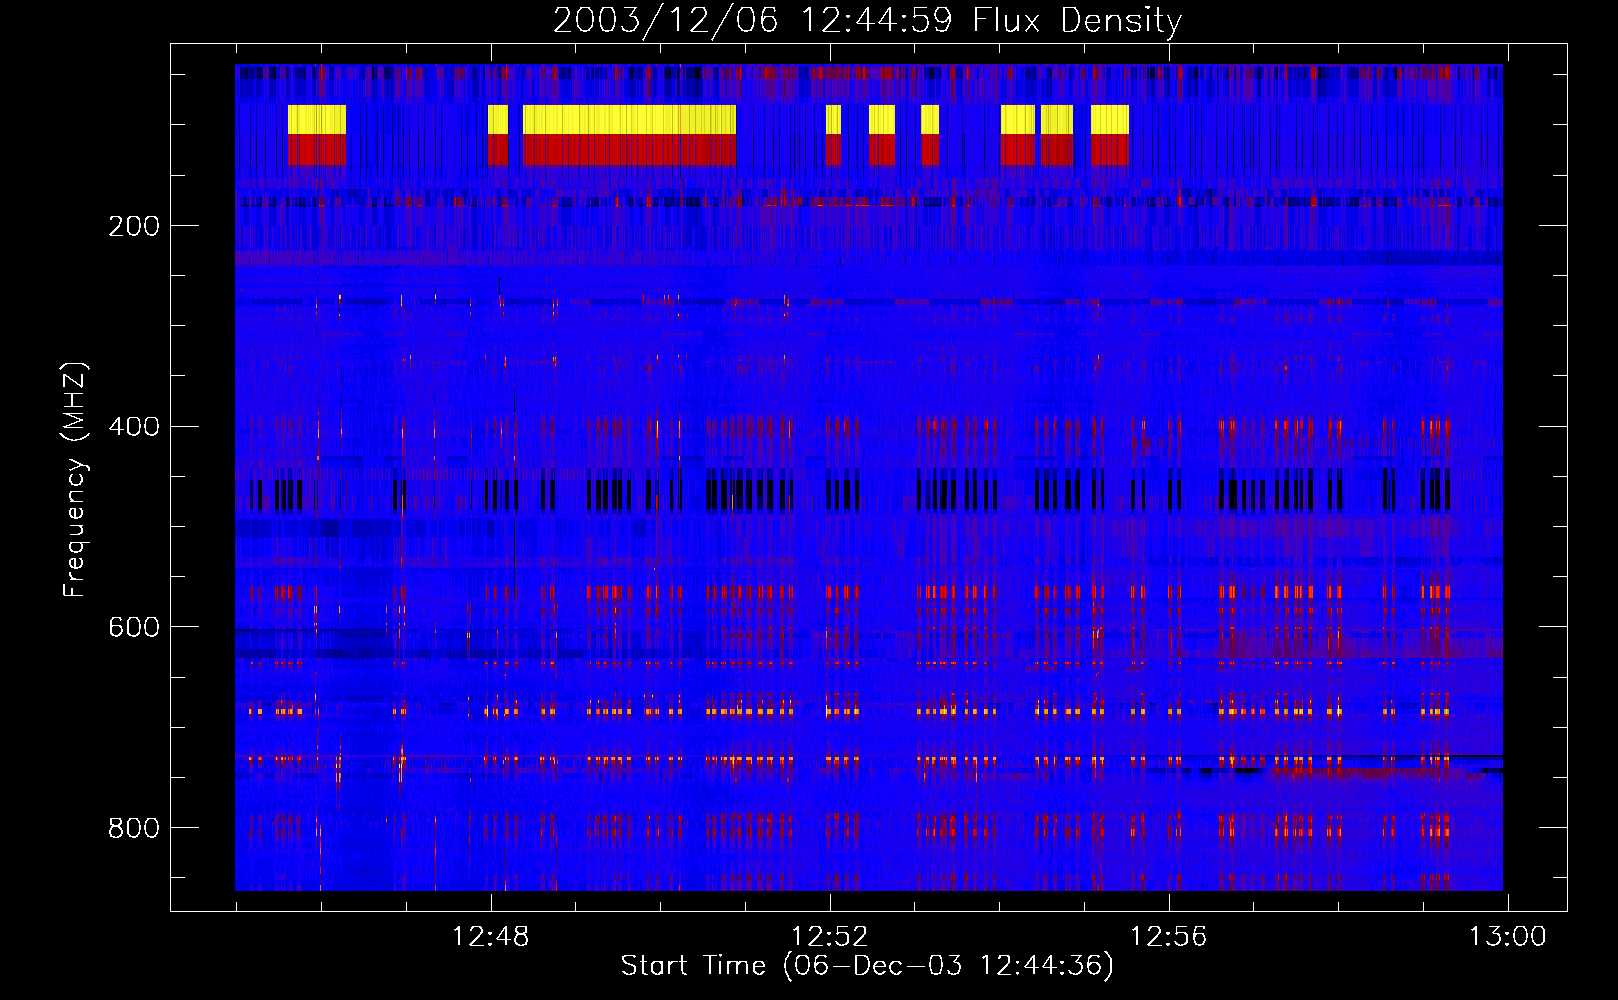1618x1000 pixels.
Task: Click the 'Start Time (06-Dec-03 12:44:36)' label
Action: tap(867, 966)
